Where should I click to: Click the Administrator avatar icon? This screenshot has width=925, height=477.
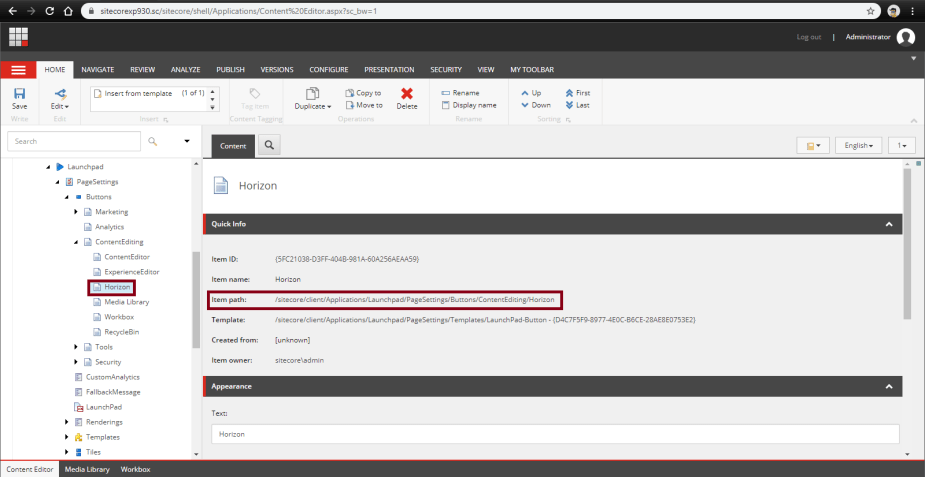coord(906,37)
